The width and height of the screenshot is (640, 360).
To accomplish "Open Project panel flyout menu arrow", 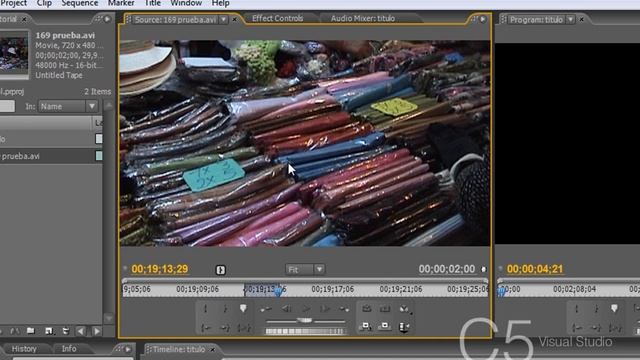I will coord(107,19).
